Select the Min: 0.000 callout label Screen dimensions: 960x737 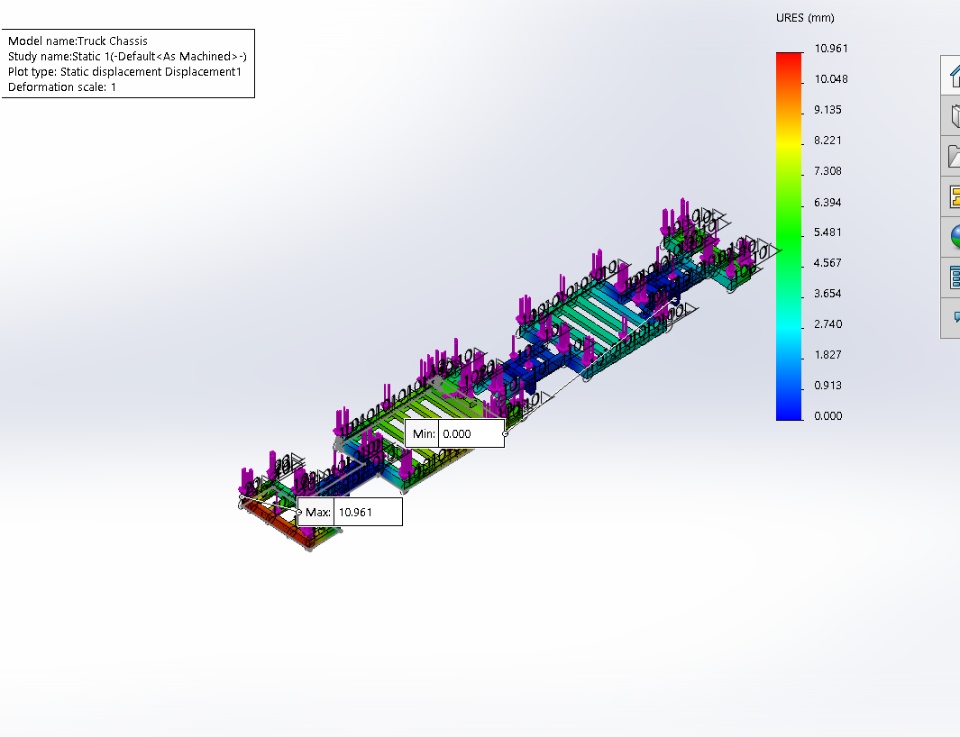pyautogui.click(x=455, y=433)
